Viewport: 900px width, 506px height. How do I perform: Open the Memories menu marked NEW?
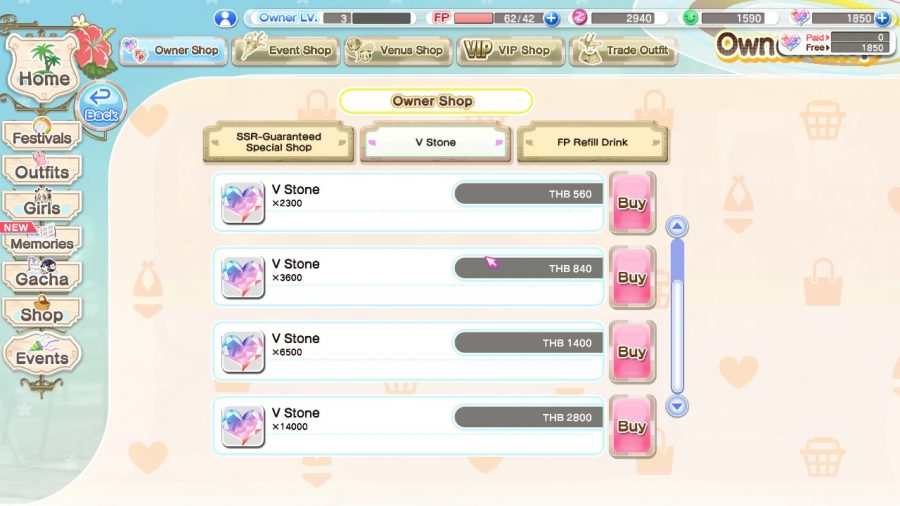[x=42, y=242]
